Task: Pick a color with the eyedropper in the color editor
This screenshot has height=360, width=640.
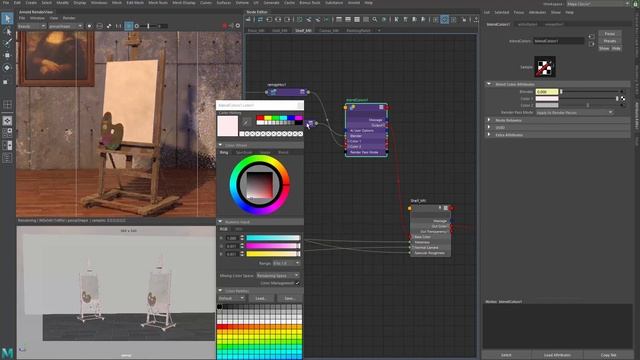Action: [x=246, y=122]
